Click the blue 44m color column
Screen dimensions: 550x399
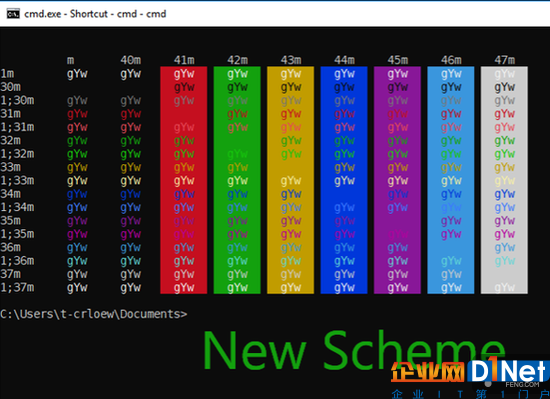pos(344,180)
